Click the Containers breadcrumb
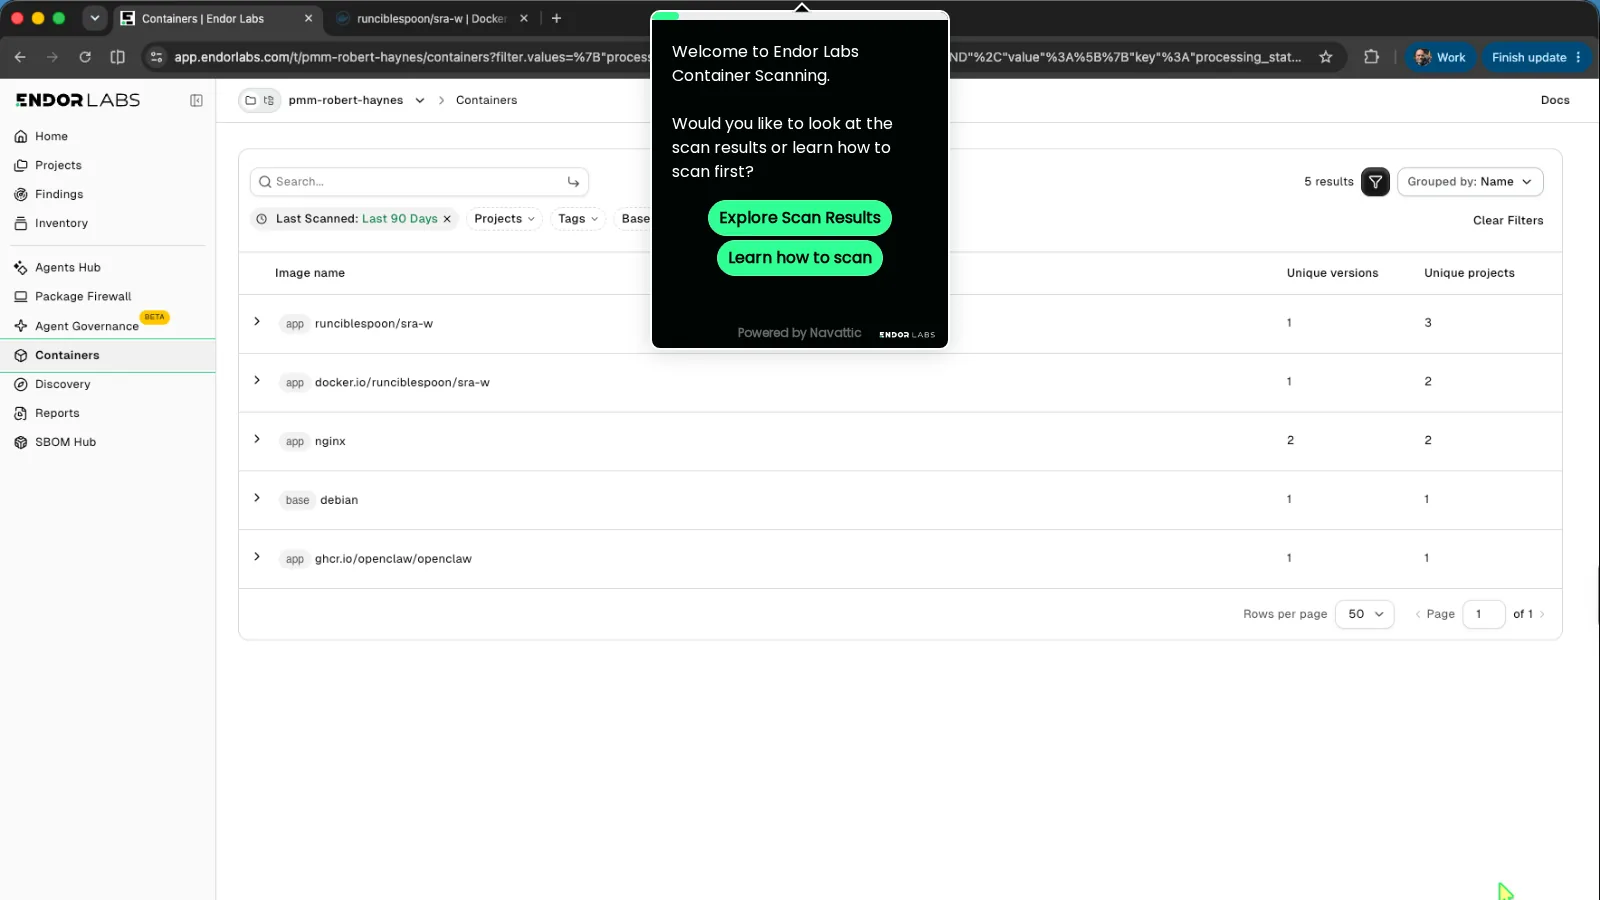The height and width of the screenshot is (900, 1600). pos(486,100)
